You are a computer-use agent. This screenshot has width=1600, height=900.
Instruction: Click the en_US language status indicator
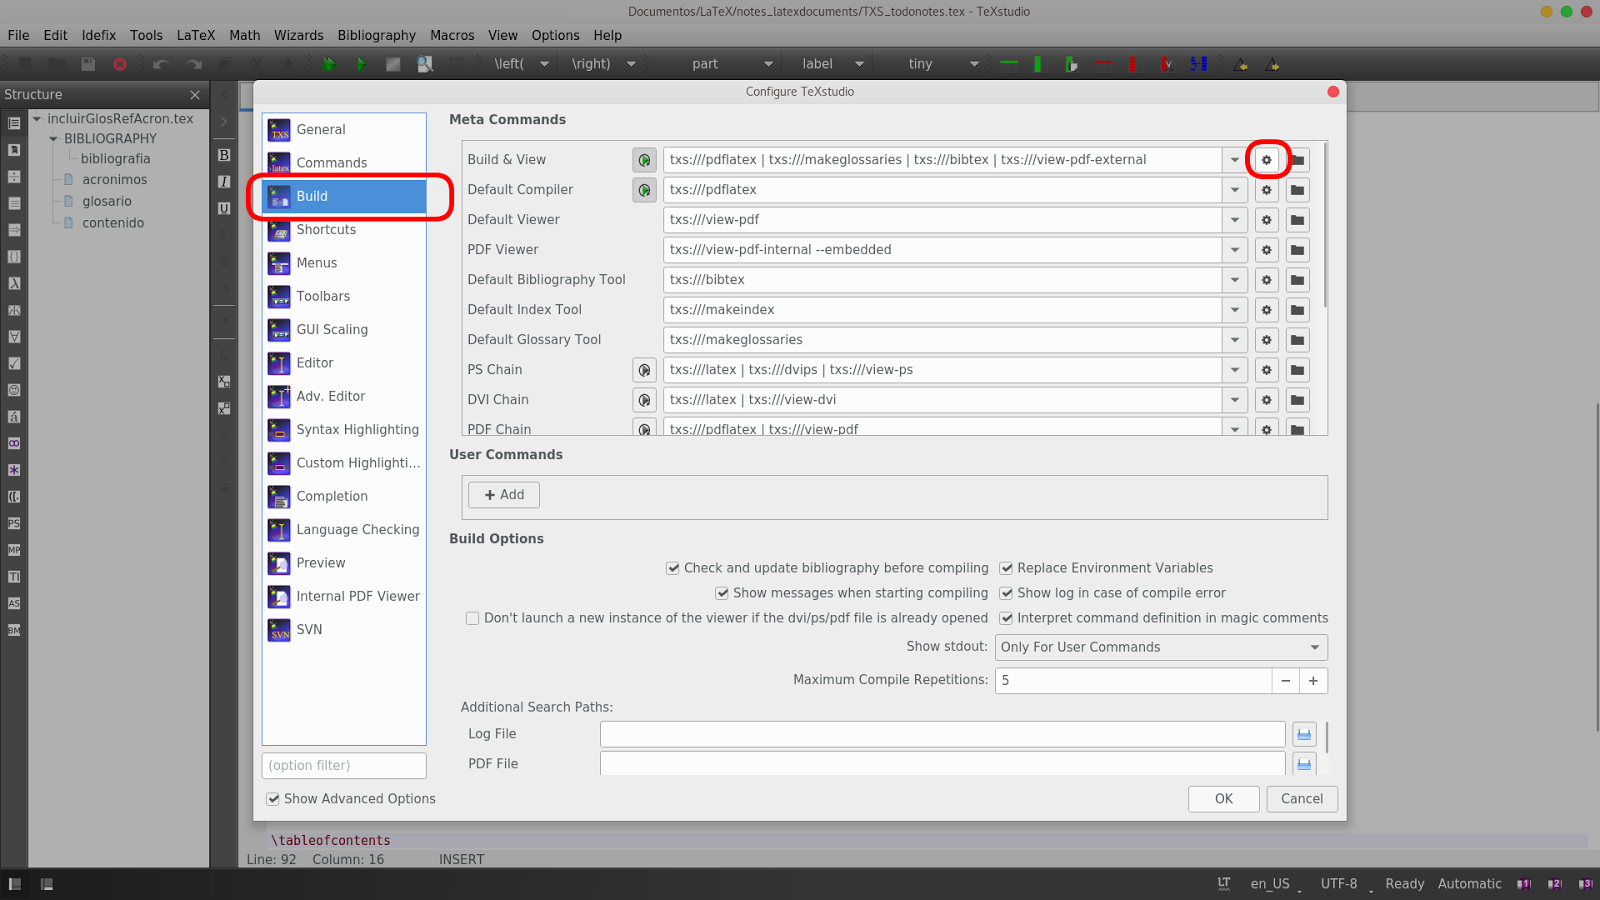(1270, 884)
